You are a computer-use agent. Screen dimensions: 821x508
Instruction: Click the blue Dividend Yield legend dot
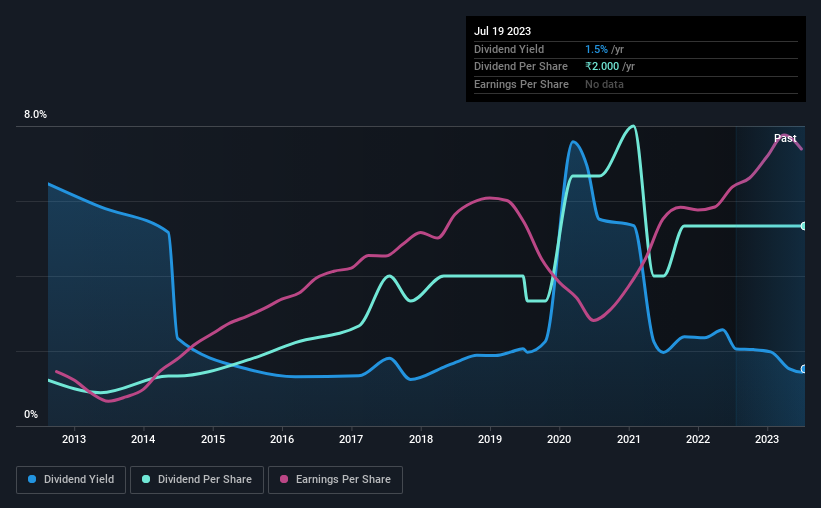tap(32, 479)
